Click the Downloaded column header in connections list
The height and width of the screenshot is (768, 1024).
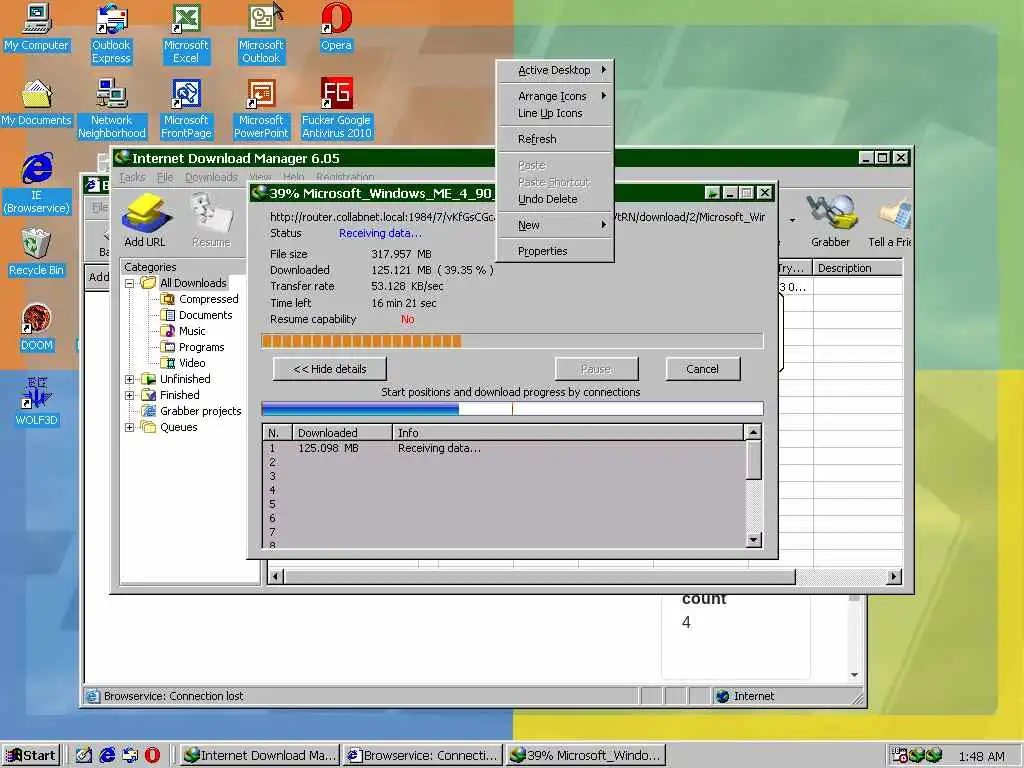coord(342,432)
